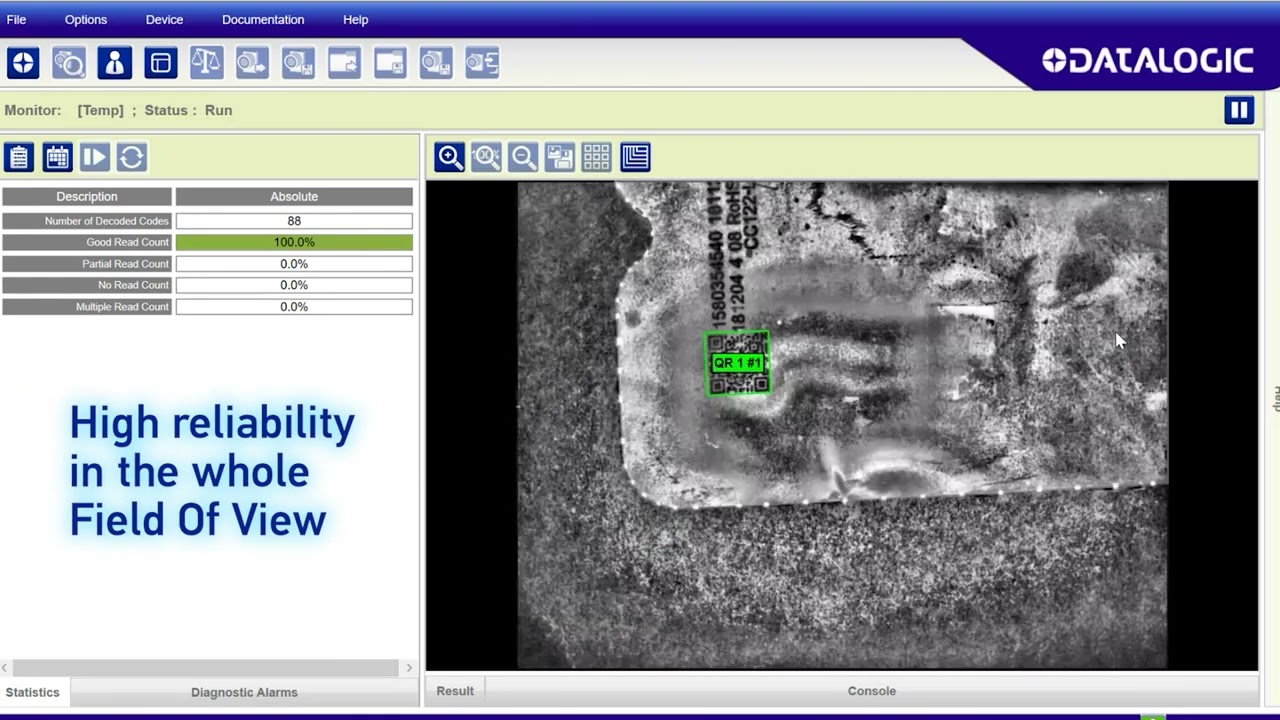Click the Absolute column header
1280x720 pixels.
(x=294, y=197)
